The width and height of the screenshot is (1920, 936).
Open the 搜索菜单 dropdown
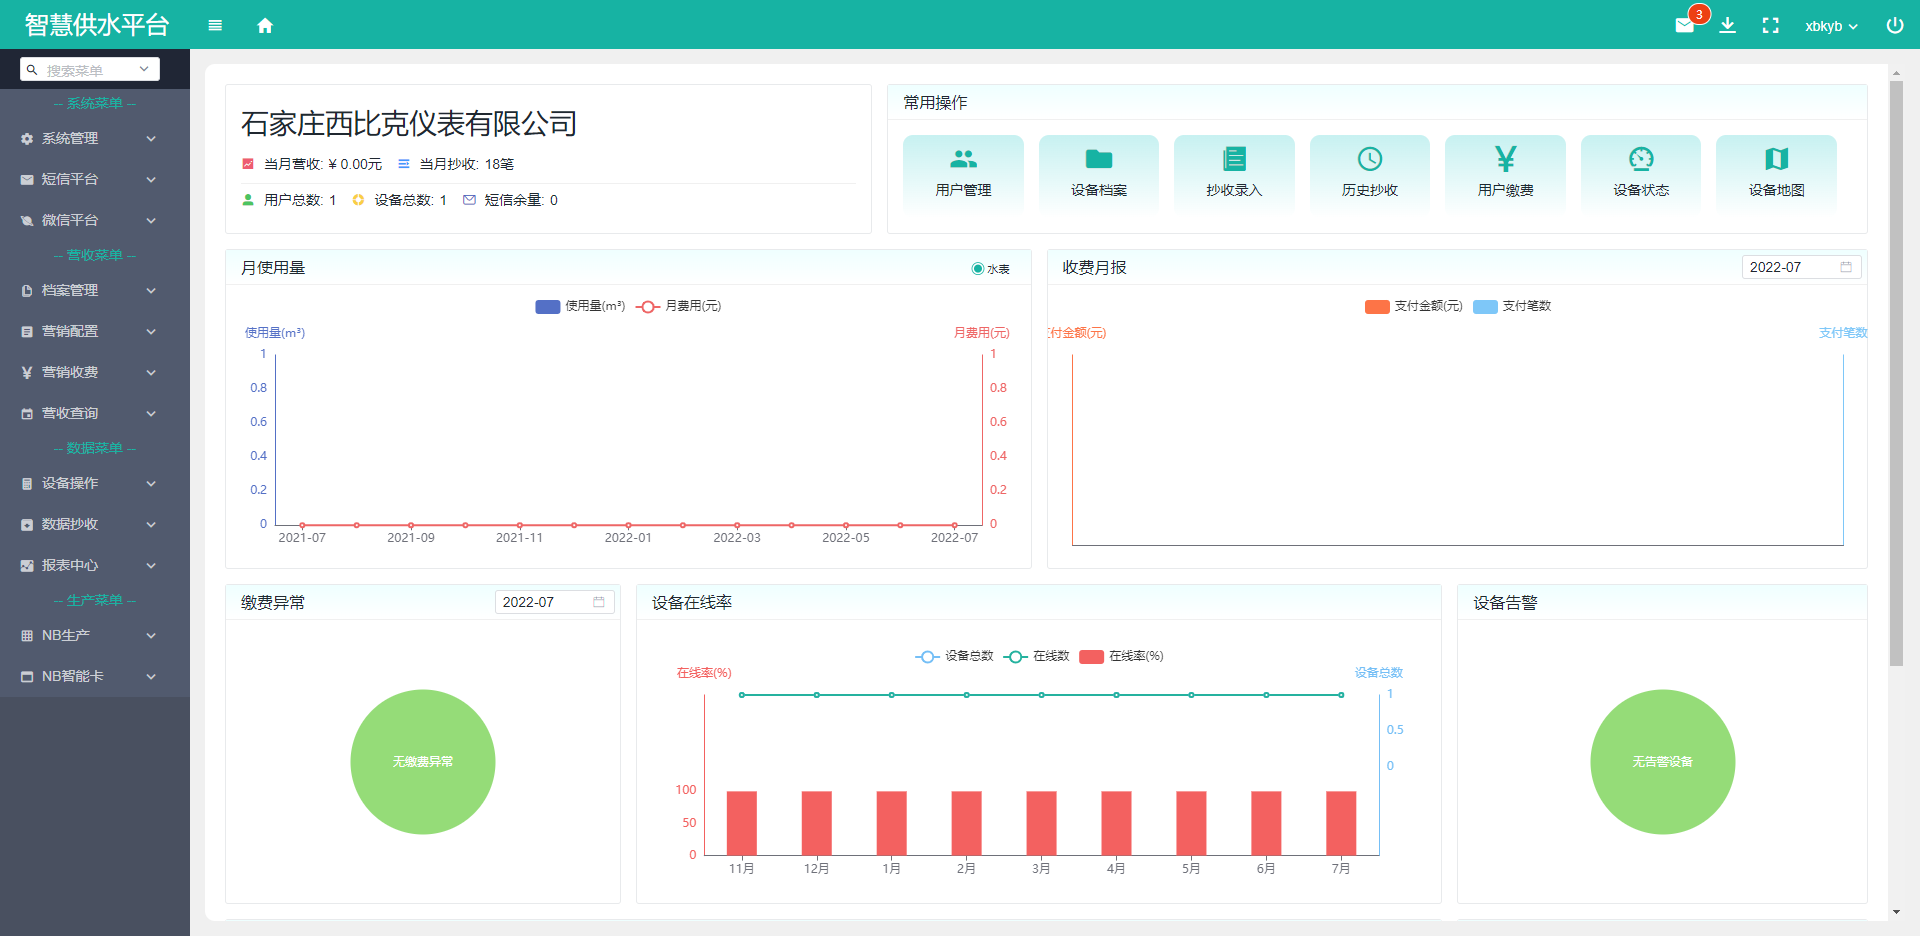point(90,70)
